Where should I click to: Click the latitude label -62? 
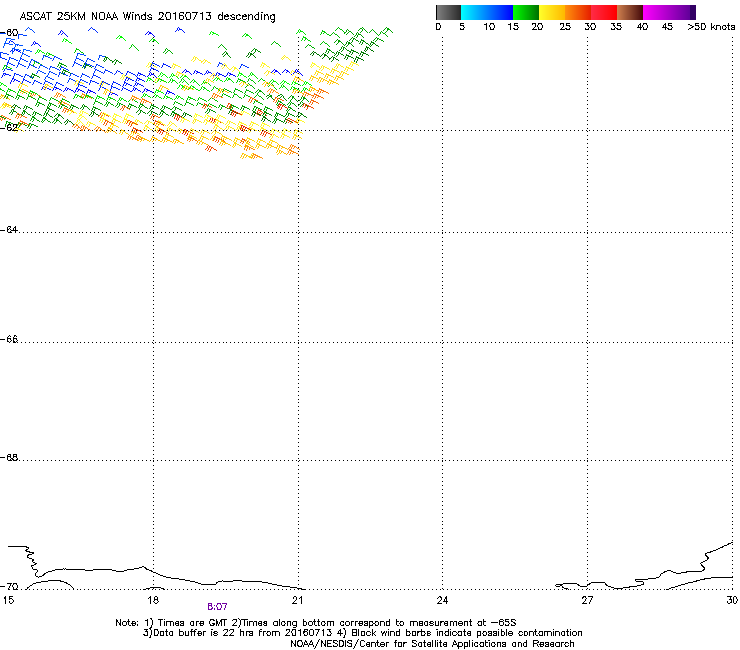click(9, 127)
